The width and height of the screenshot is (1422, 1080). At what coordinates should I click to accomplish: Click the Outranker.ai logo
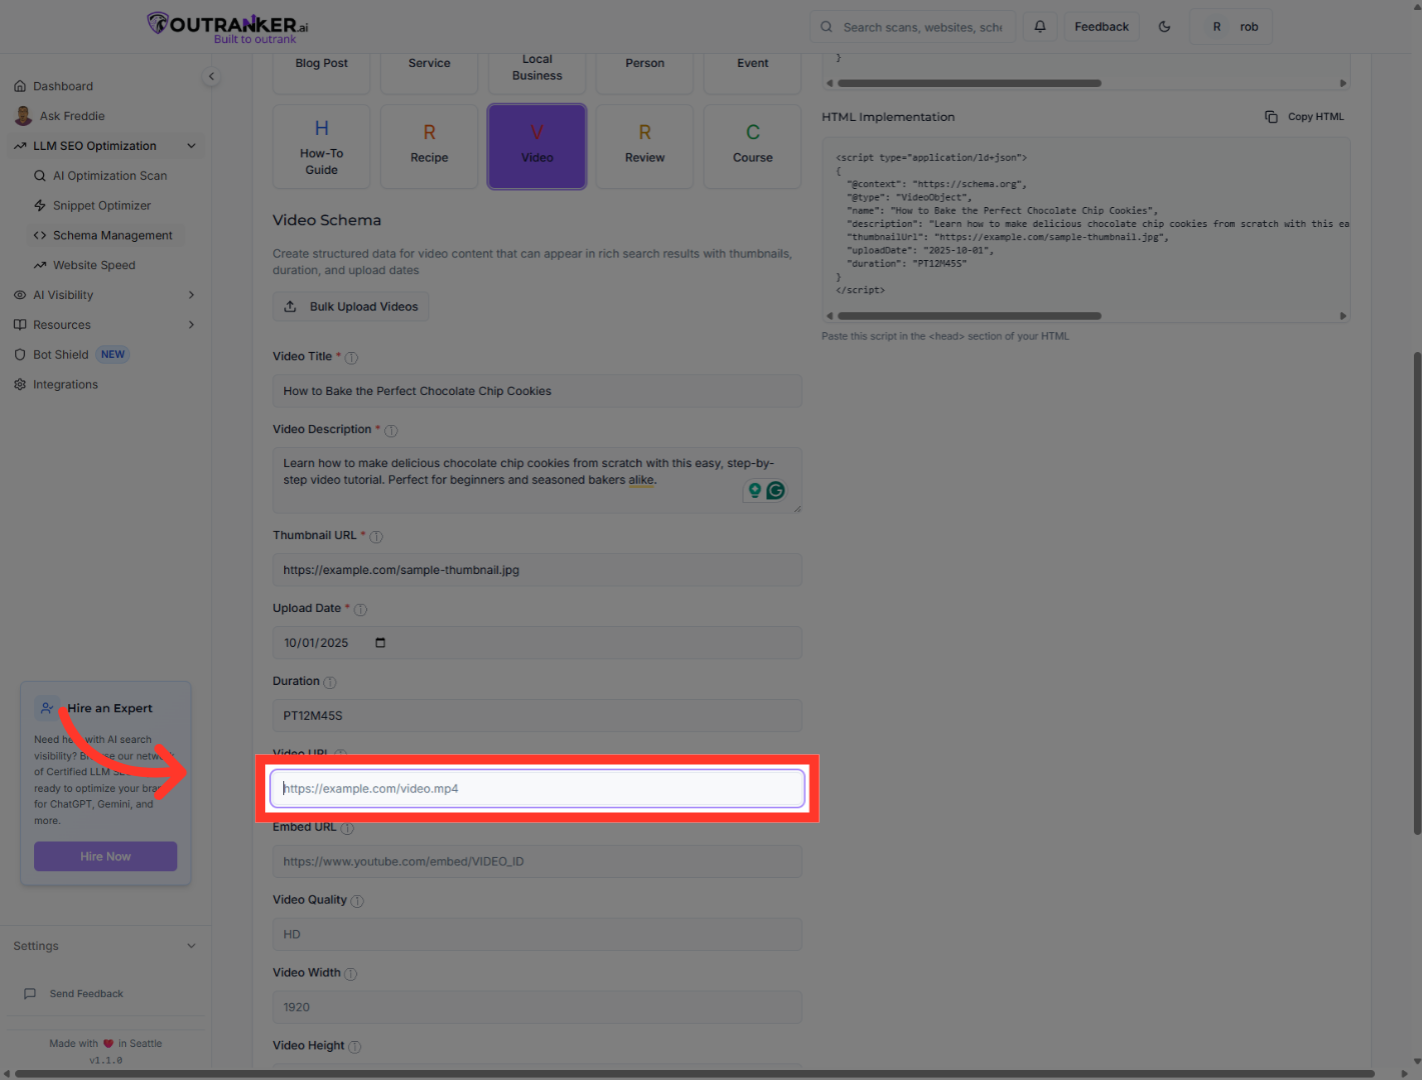coord(228,27)
